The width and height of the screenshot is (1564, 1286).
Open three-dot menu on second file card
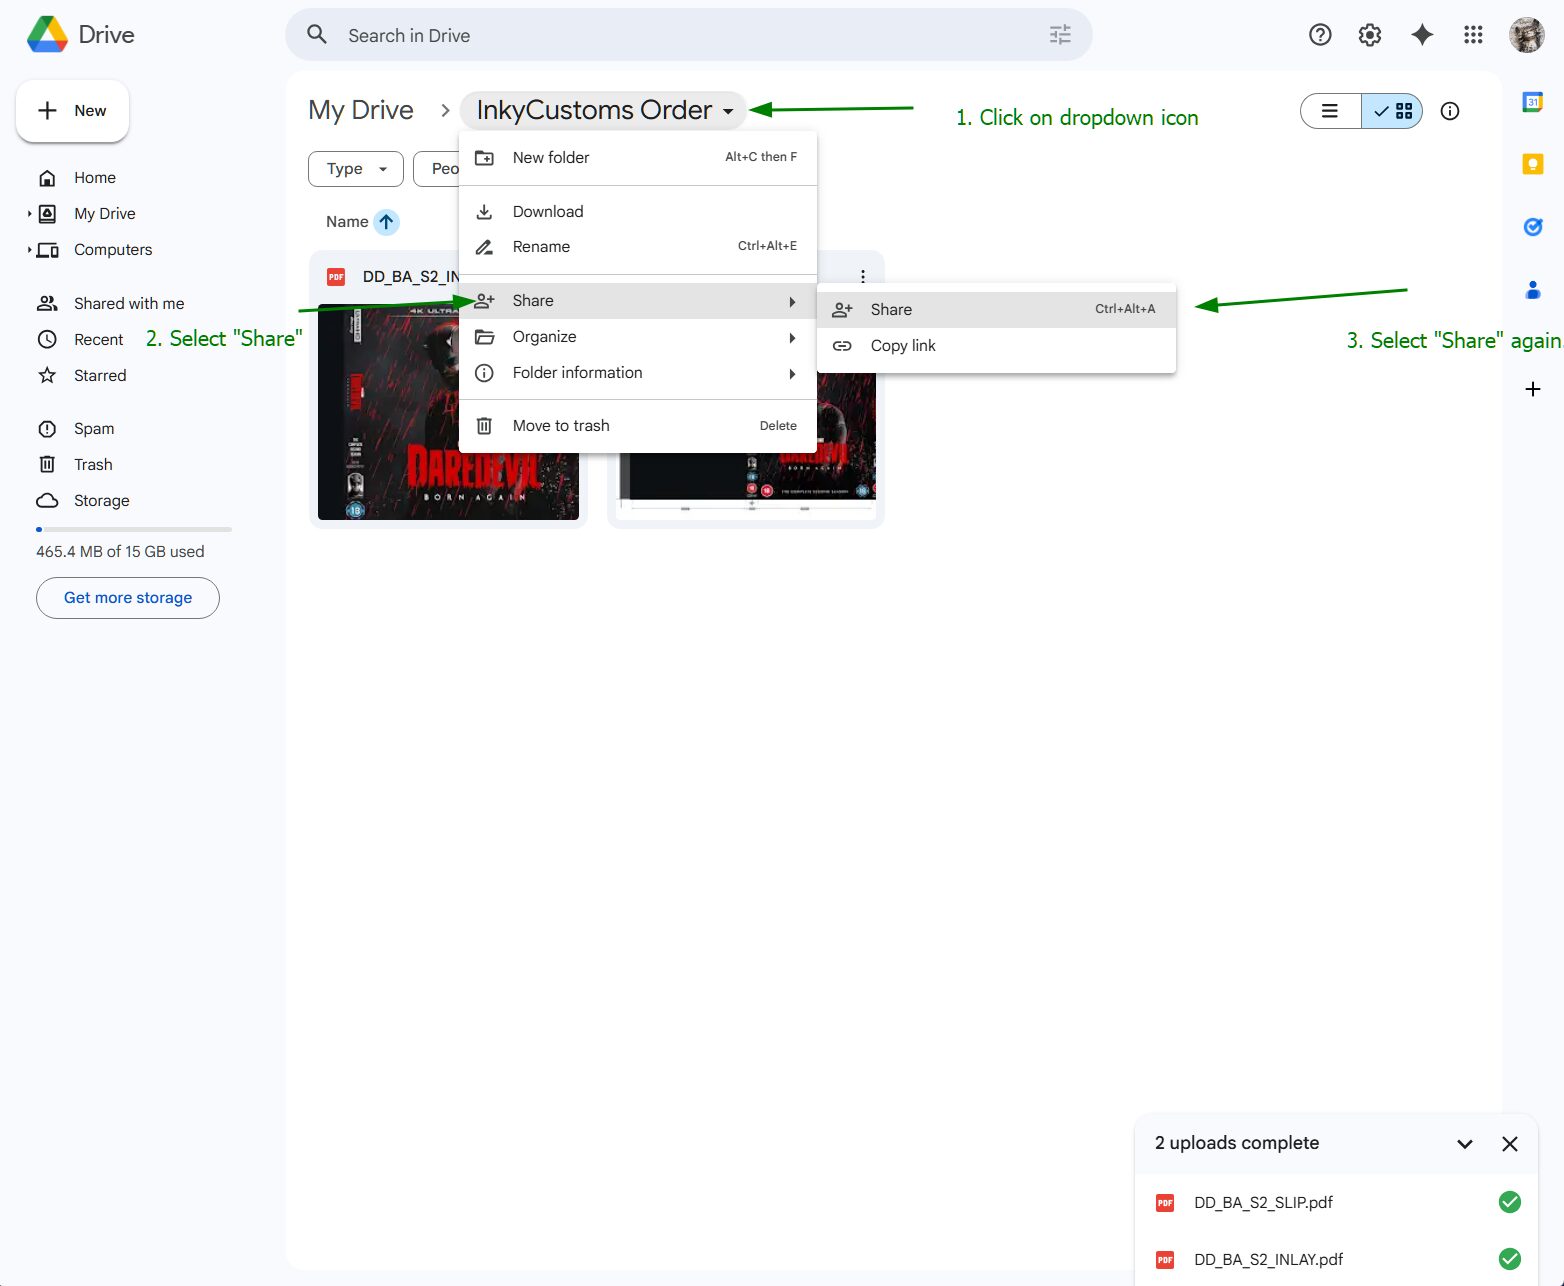(x=863, y=277)
